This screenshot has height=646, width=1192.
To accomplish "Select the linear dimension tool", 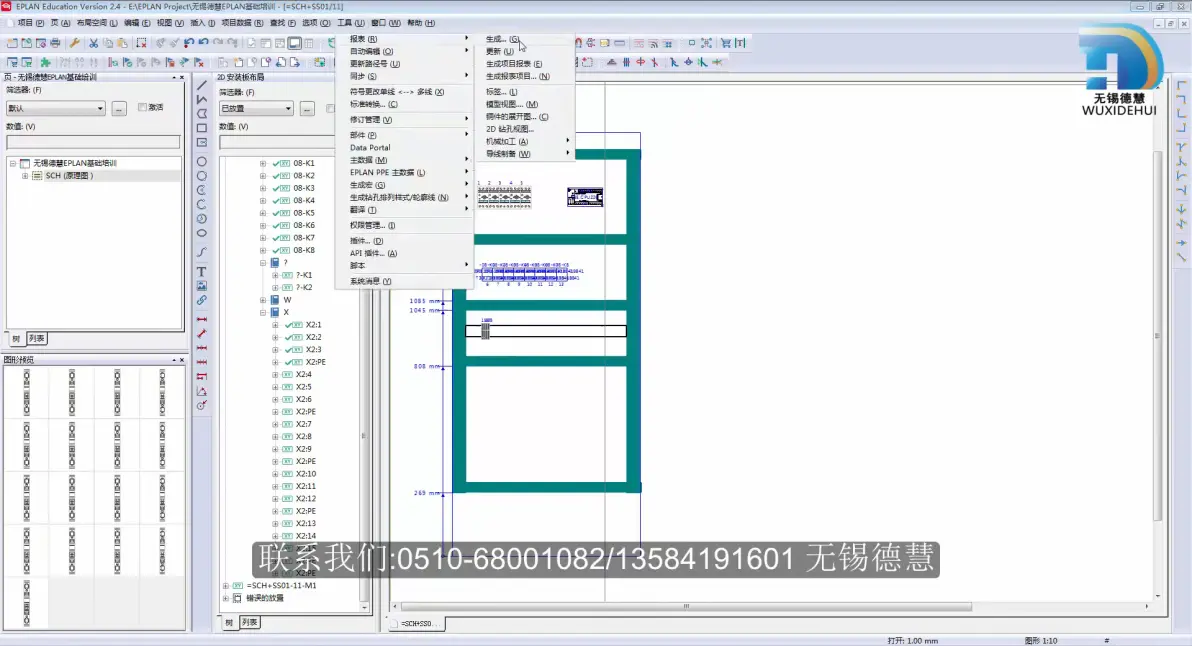I will [201, 319].
